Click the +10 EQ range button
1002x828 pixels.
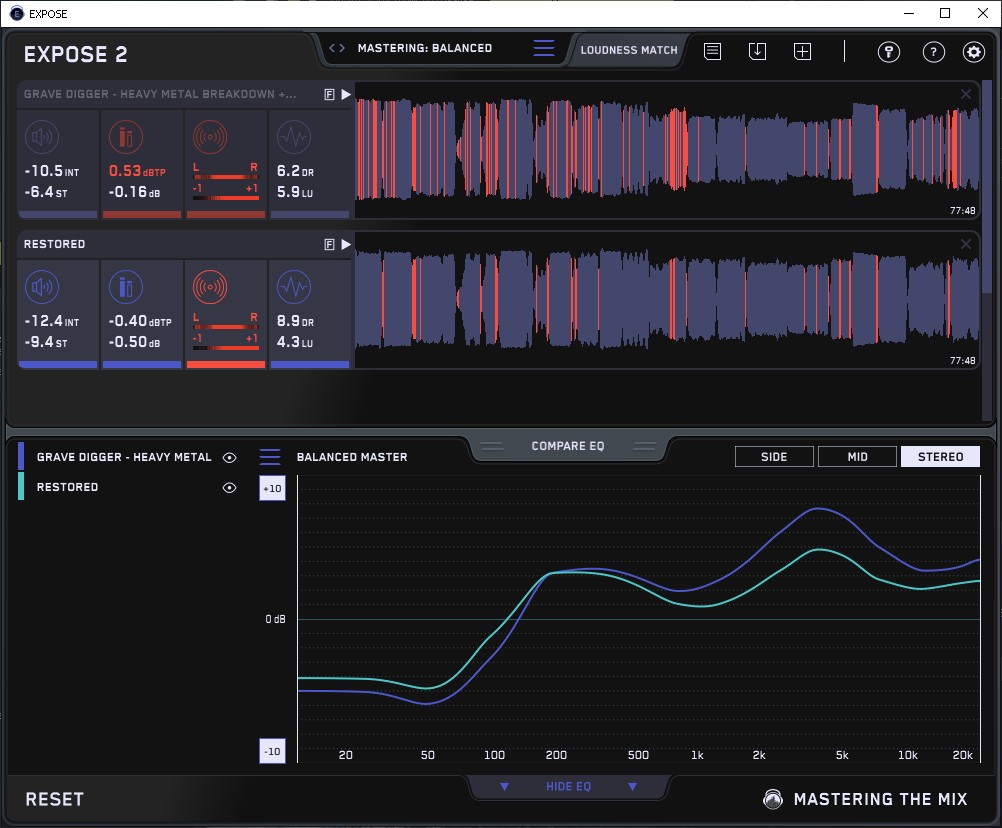point(272,488)
